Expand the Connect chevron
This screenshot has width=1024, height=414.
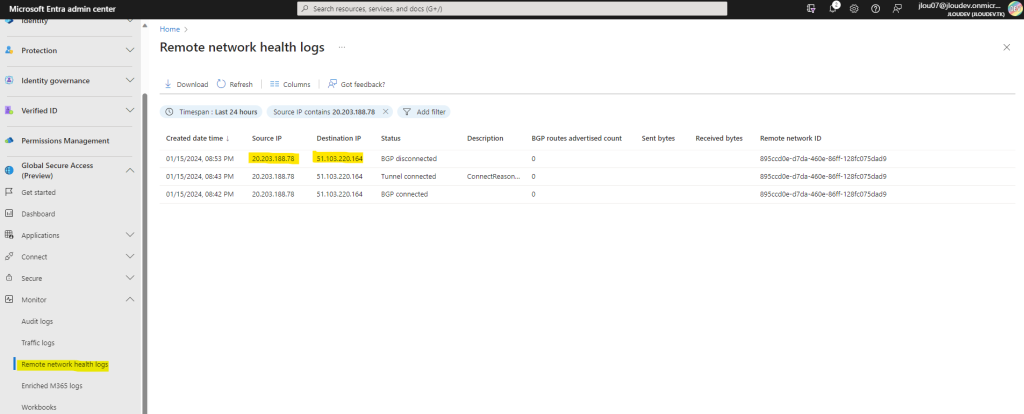coord(130,257)
